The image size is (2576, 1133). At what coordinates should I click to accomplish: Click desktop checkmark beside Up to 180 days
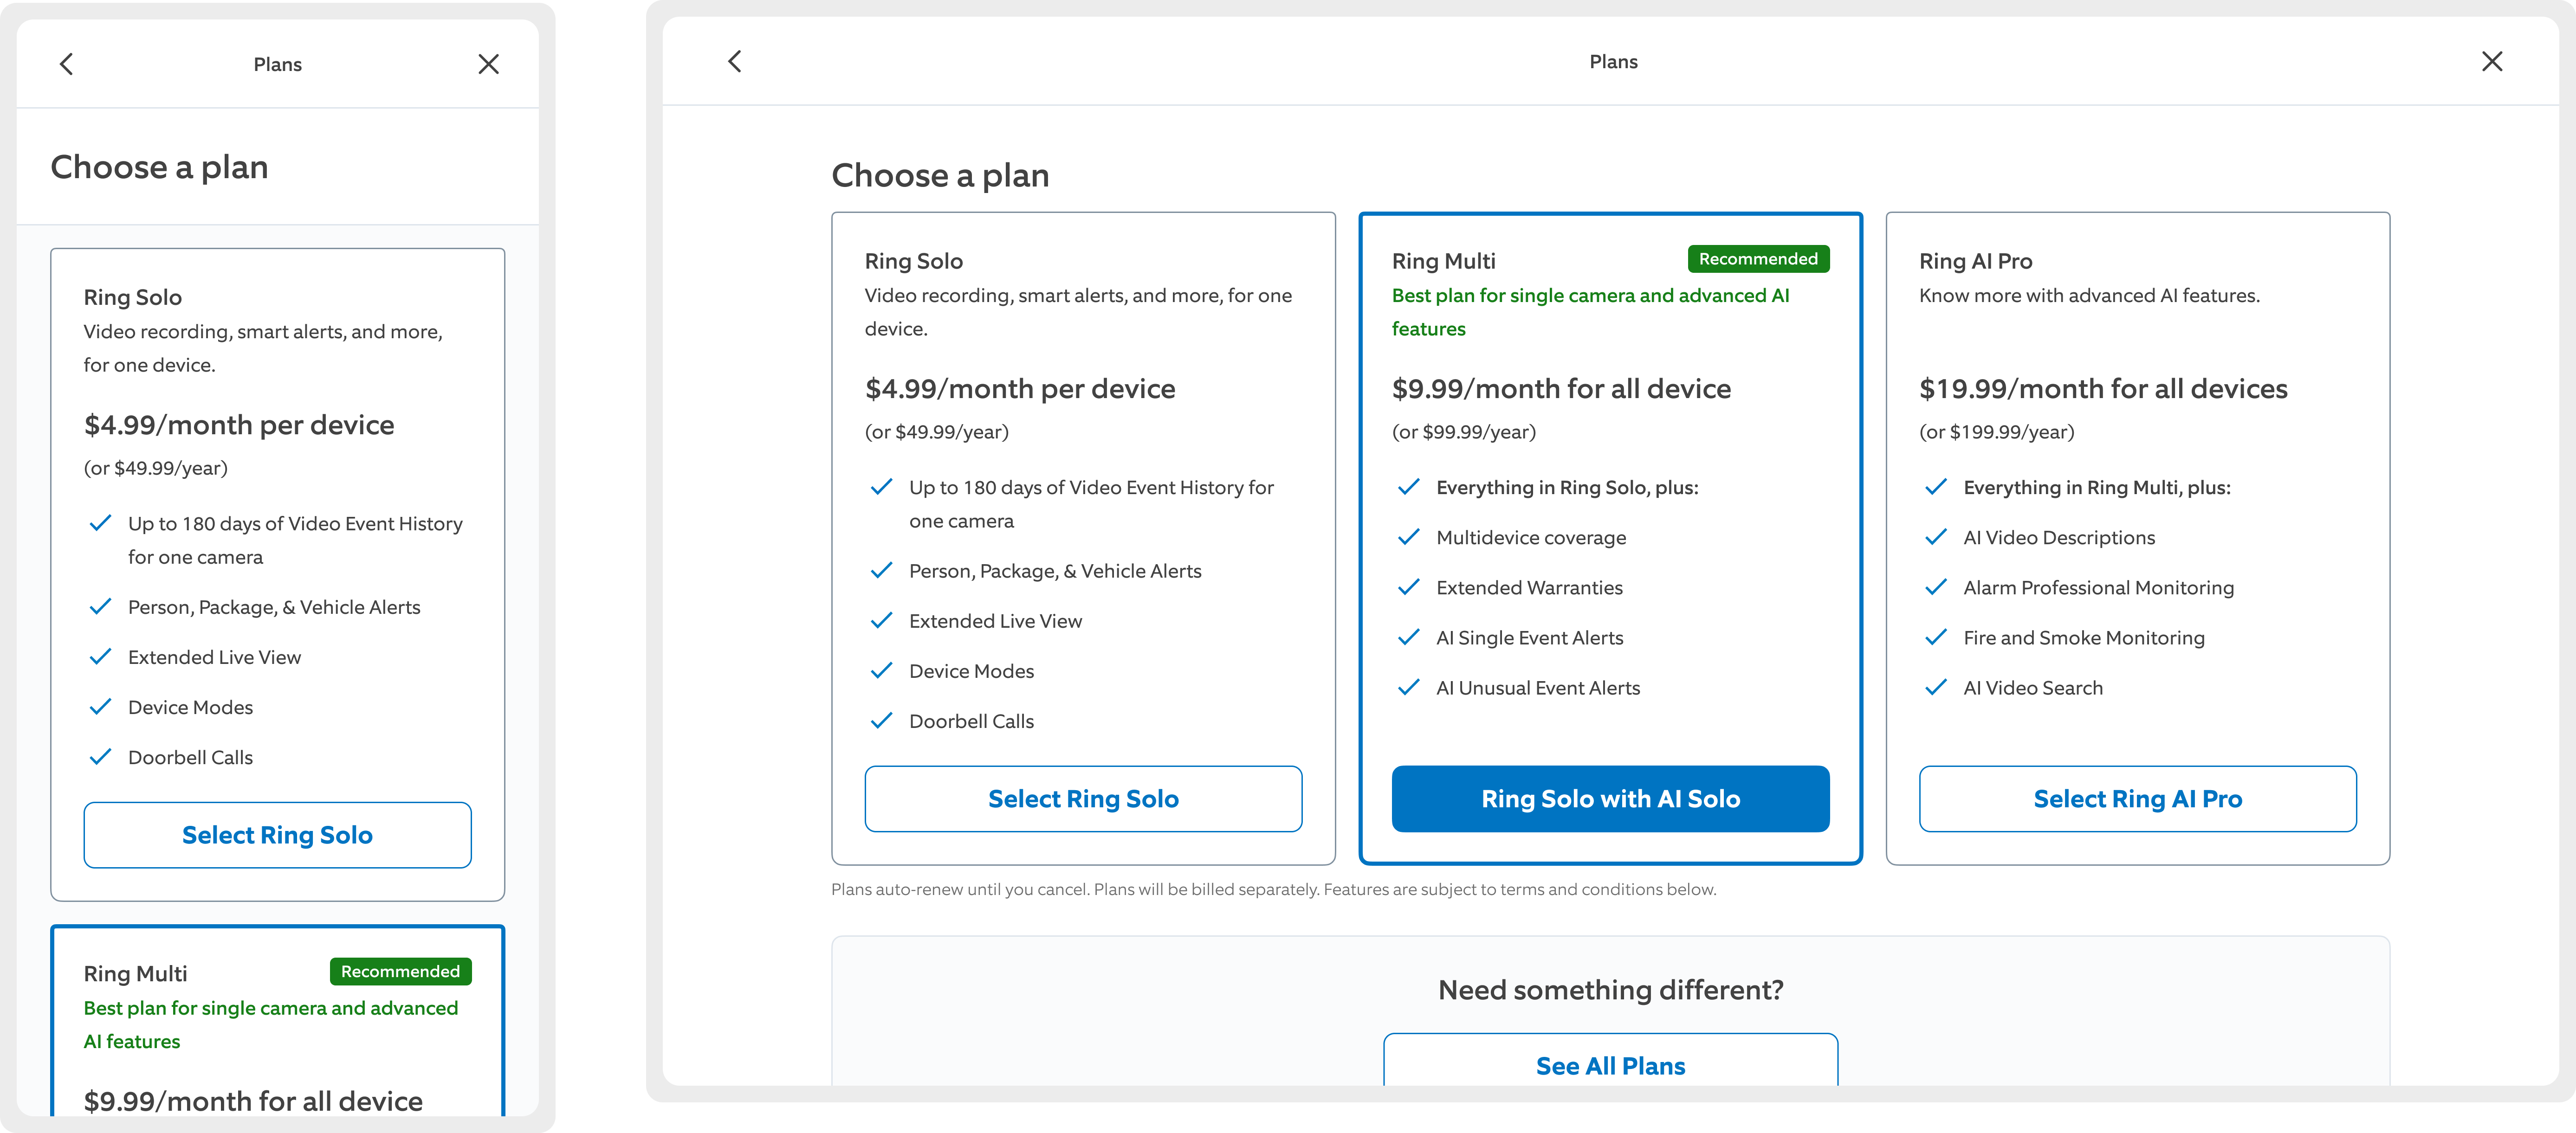tap(881, 487)
